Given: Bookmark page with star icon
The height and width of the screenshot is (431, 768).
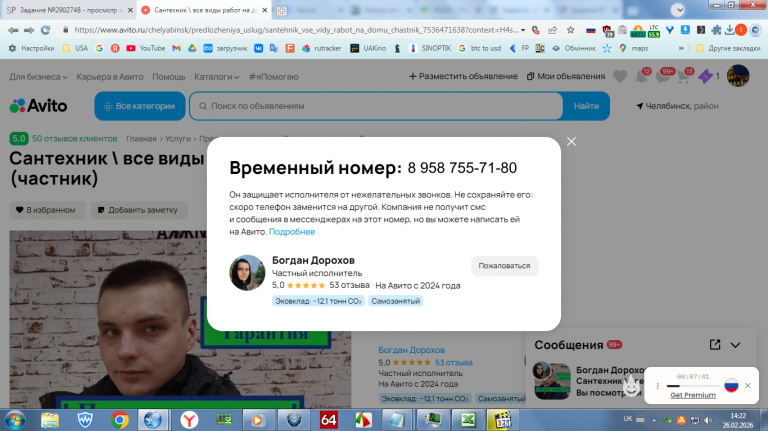Looking at the screenshot, I should pos(571,30).
